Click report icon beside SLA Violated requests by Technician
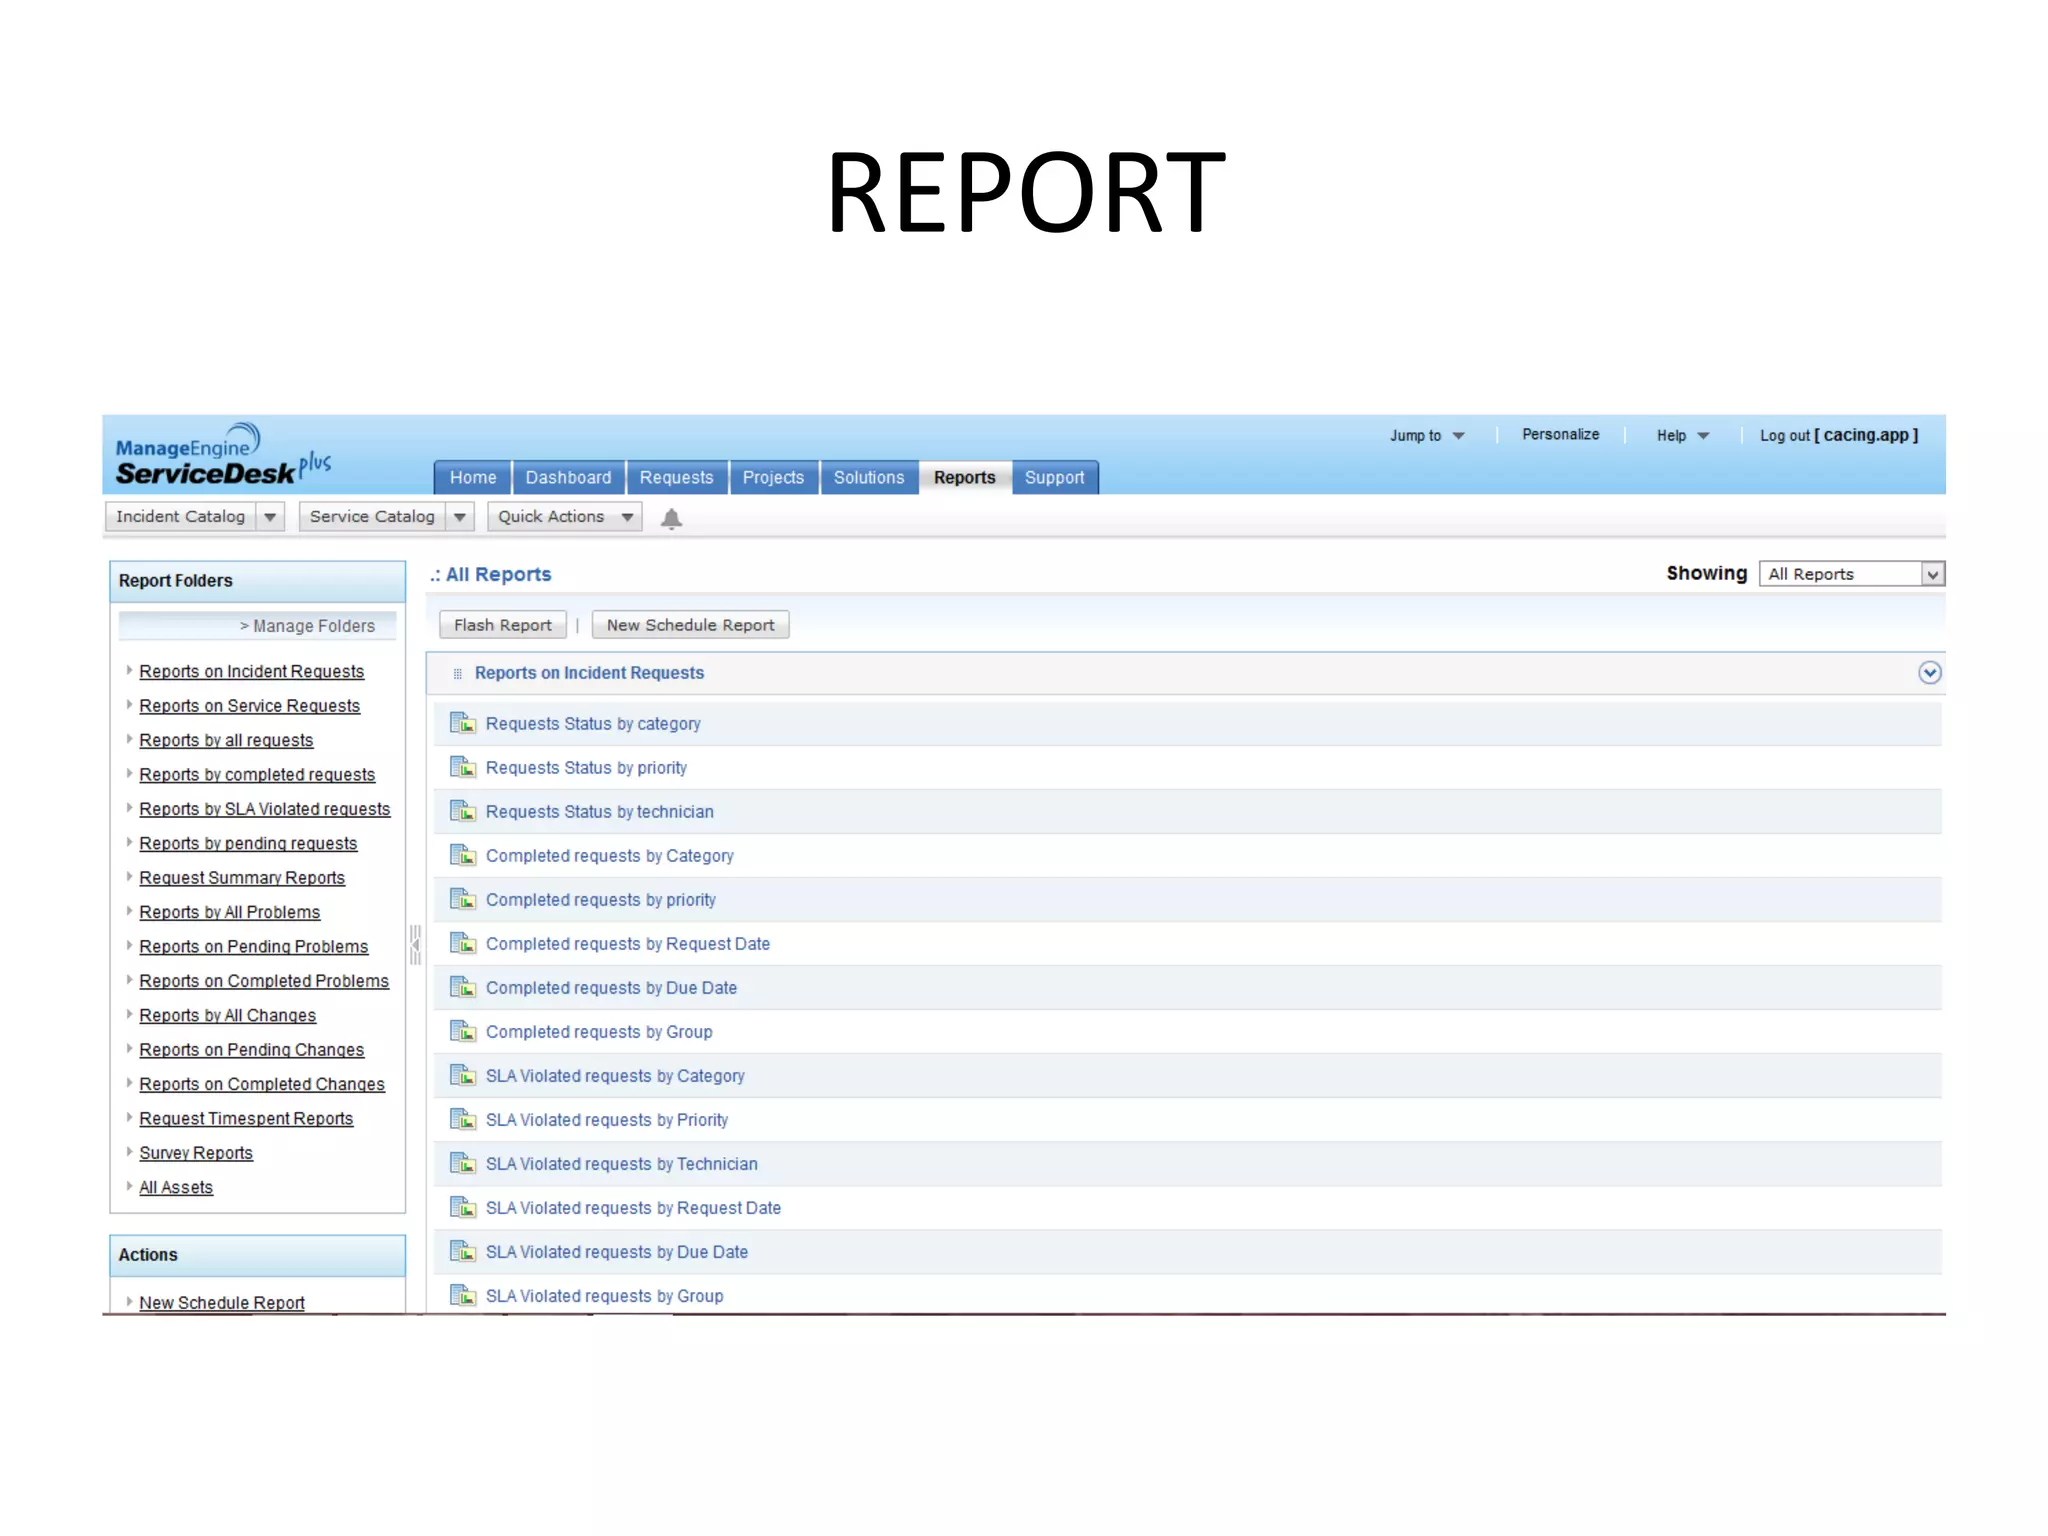The height and width of the screenshot is (1536, 2048). (x=462, y=1163)
